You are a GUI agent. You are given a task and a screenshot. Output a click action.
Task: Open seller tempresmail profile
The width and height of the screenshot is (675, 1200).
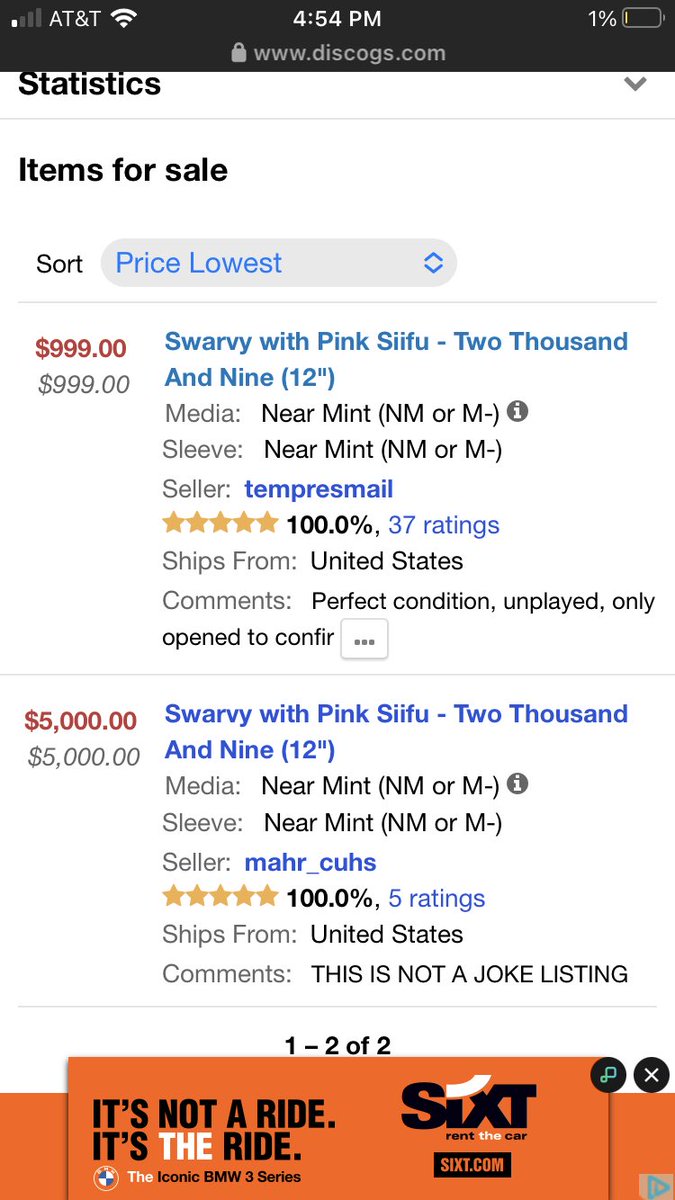click(x=318, y=489)
